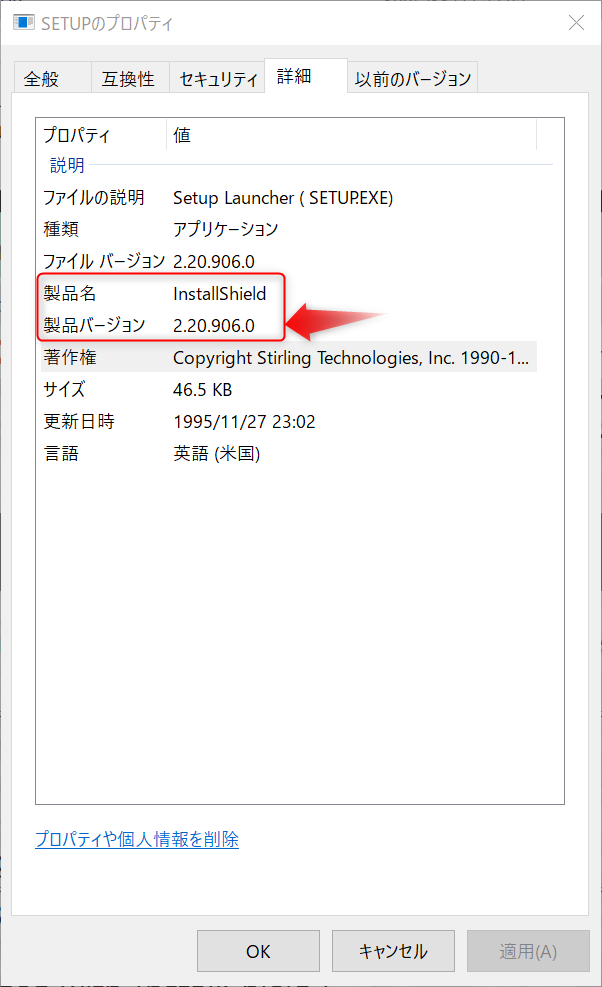Click the SETUP title bar application icon

24,23
